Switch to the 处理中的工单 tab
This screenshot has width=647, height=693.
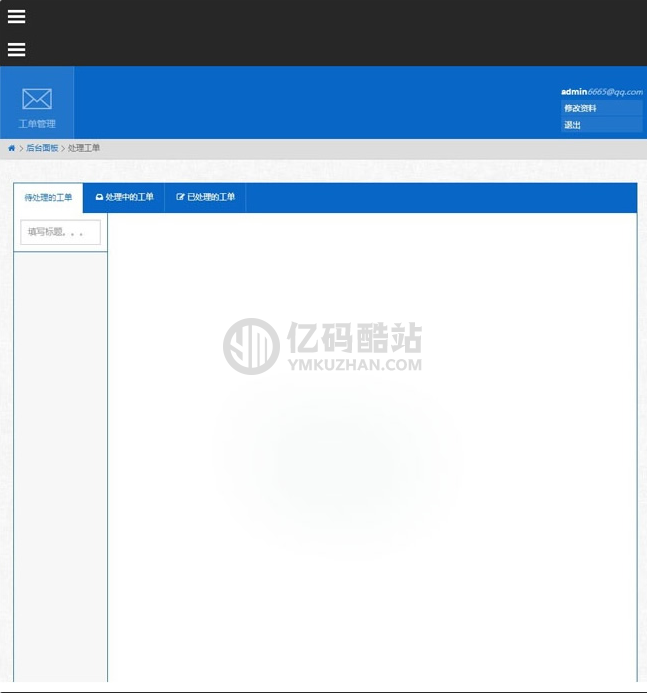point(124,197)
